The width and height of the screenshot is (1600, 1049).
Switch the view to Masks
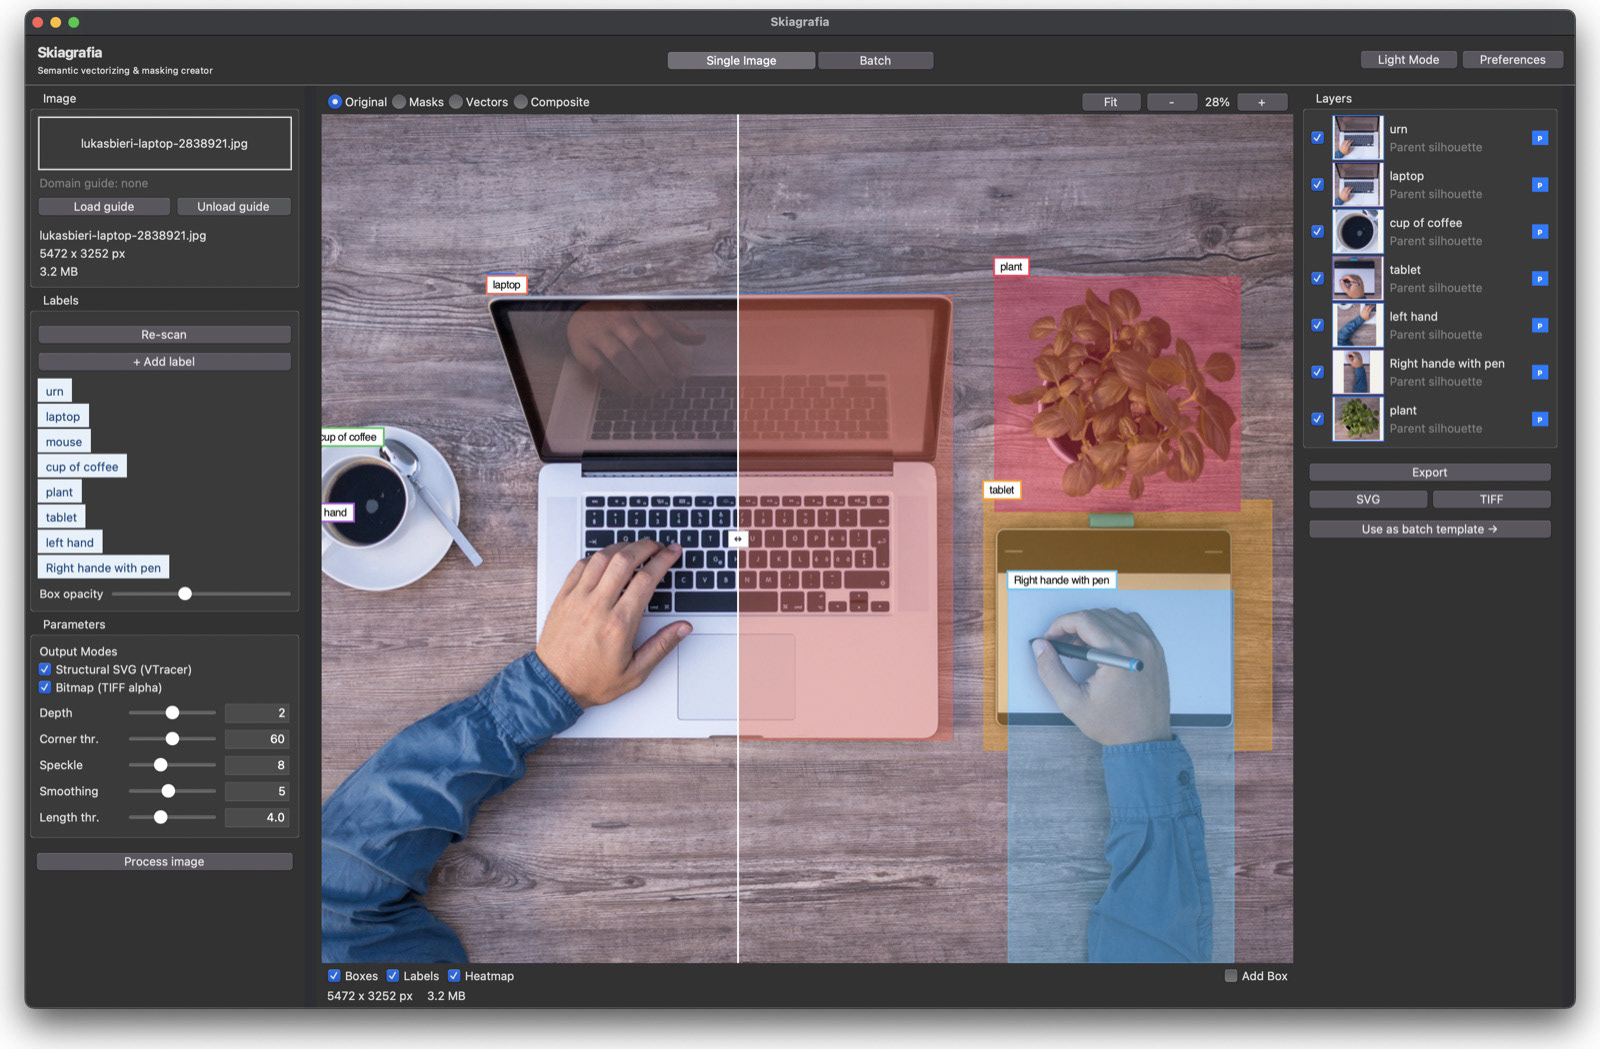[x=399, y=101]
